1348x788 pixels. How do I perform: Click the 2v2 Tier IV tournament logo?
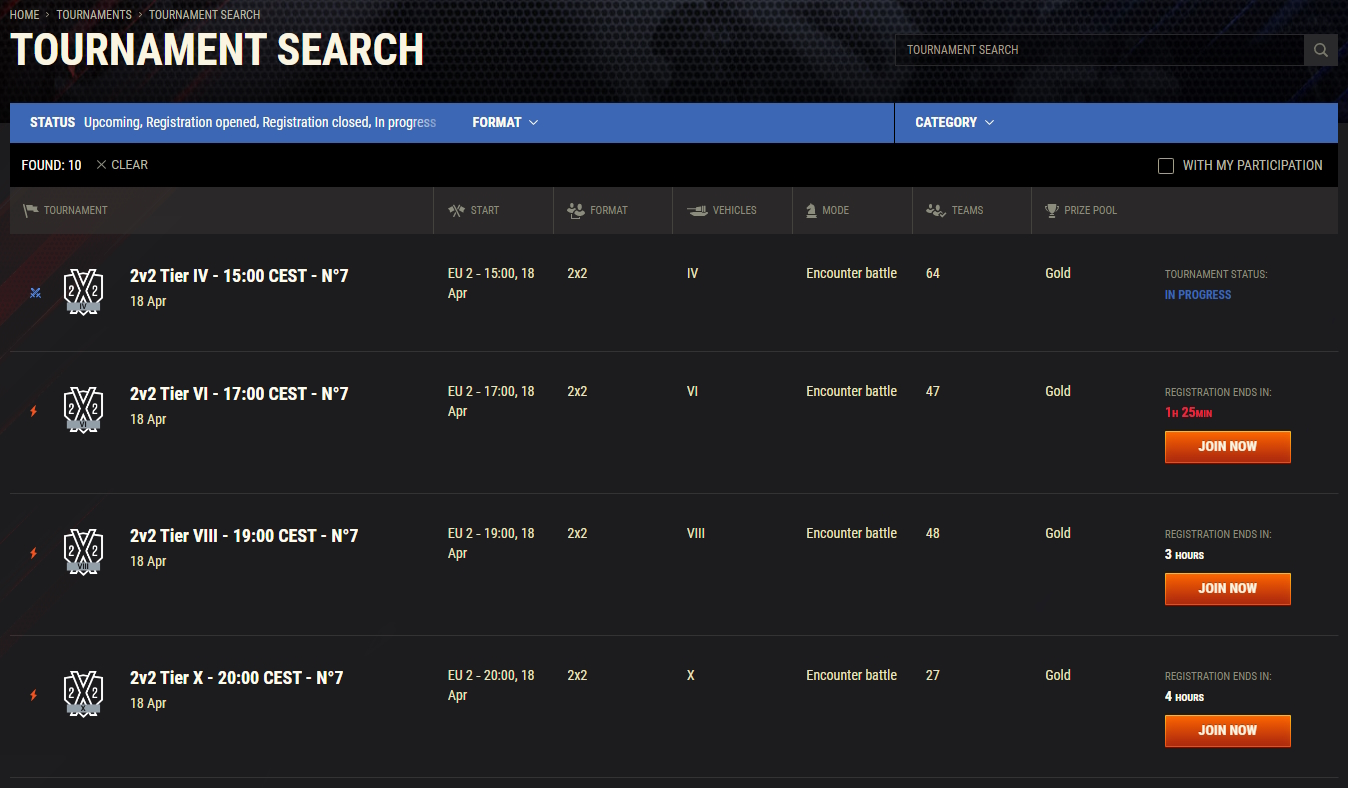point(83,292)
